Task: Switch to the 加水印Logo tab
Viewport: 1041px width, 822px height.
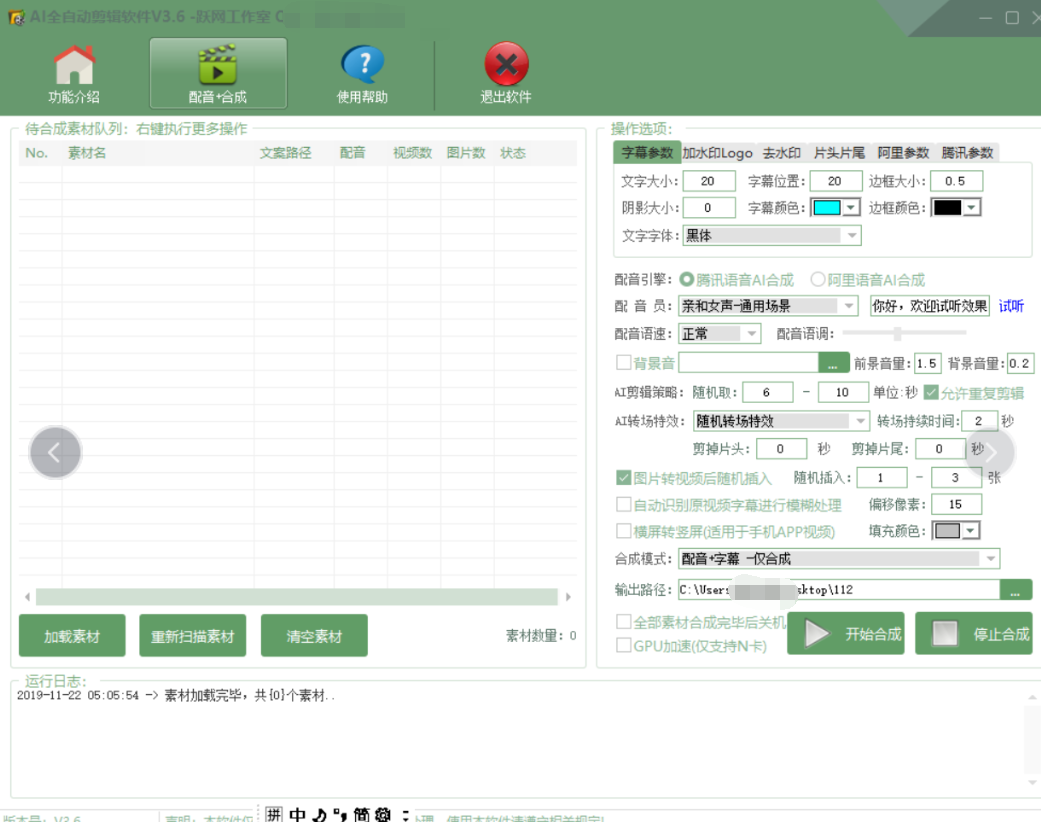Action: pos(717,153)
